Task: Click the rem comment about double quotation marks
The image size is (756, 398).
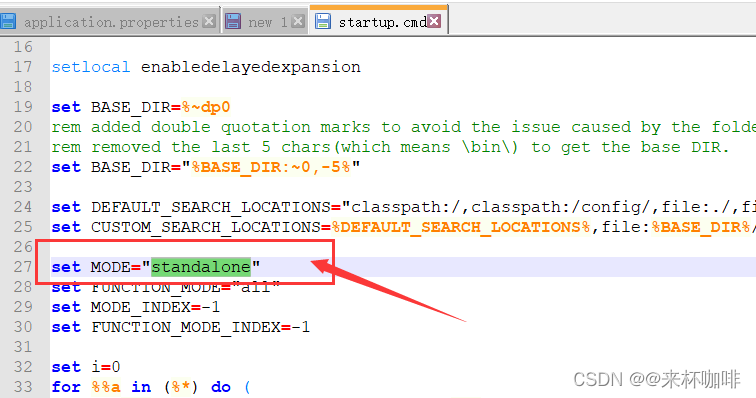Action: (x=404, y=127)
